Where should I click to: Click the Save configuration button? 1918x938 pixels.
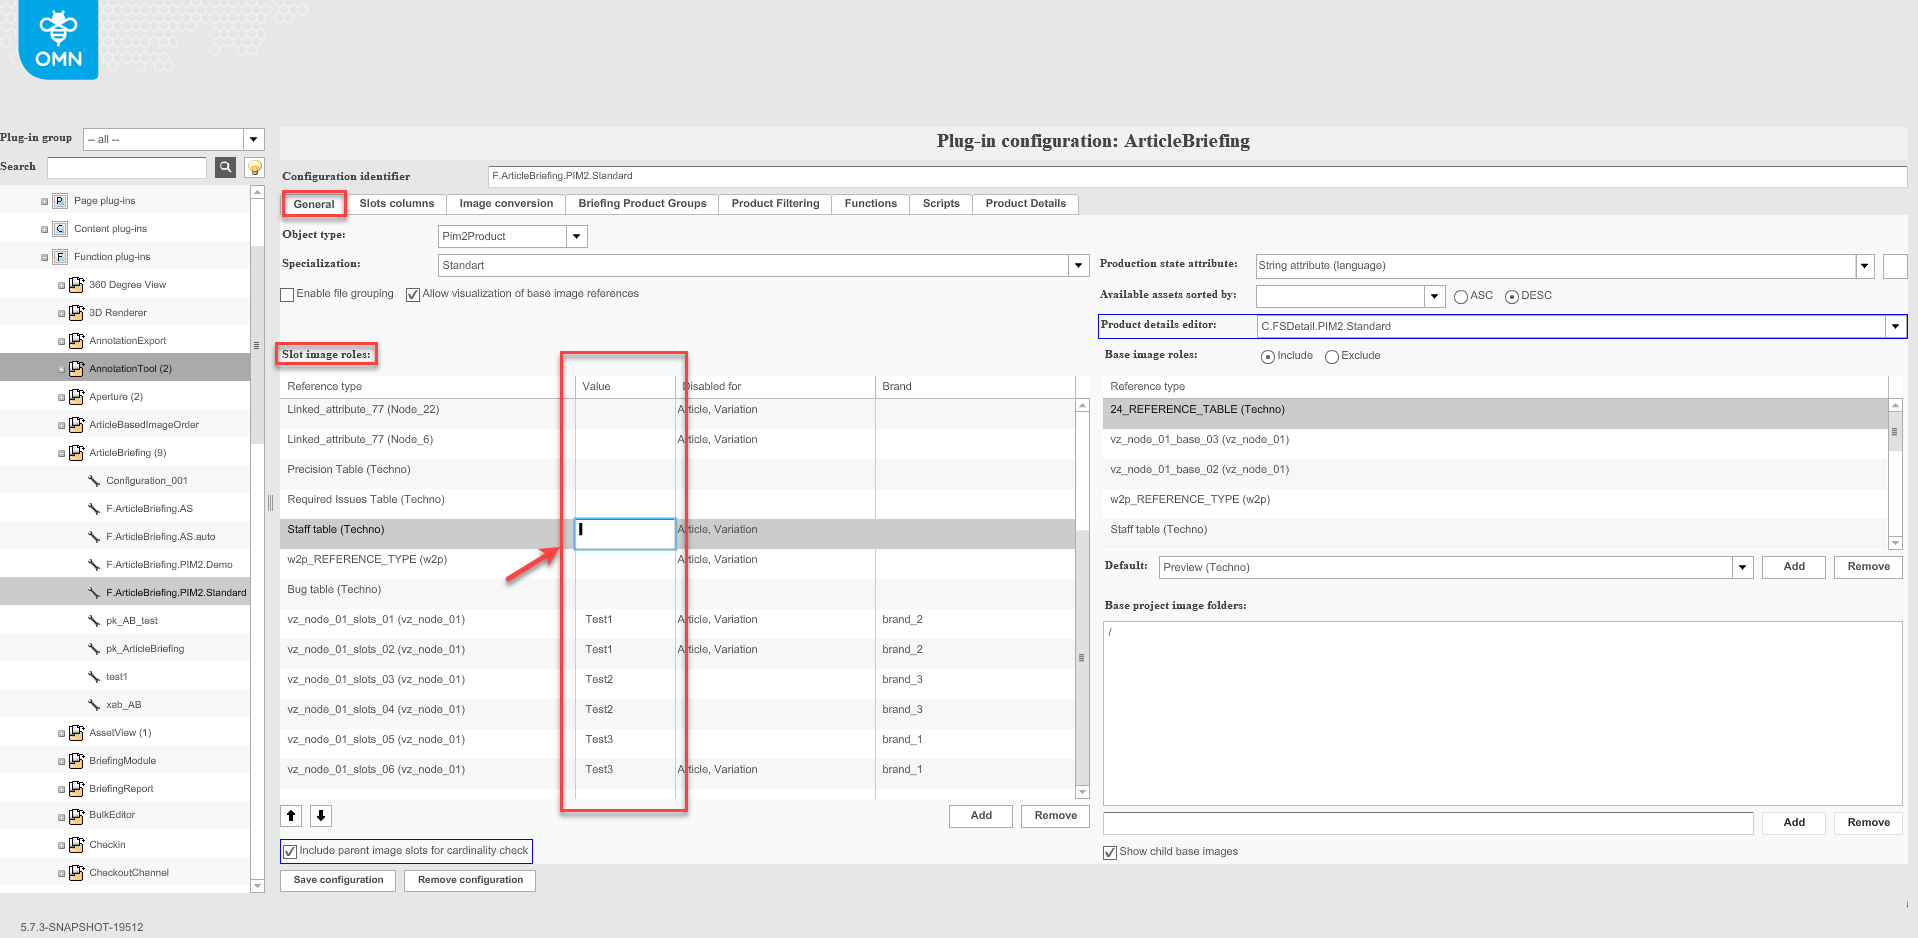[337, 880]
